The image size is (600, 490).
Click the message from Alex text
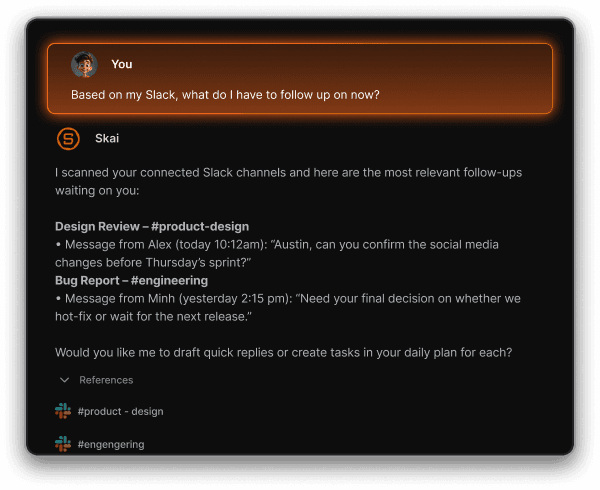click(x=277, y=253)
